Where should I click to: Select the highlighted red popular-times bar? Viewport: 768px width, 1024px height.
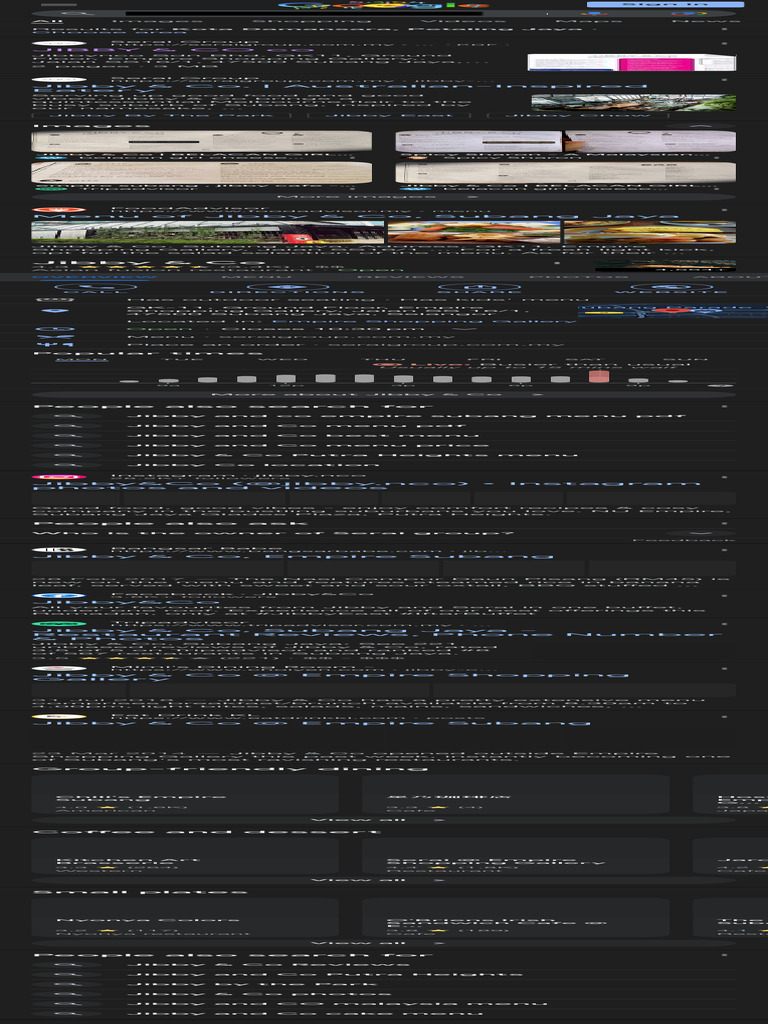click(x=599, y=376)
